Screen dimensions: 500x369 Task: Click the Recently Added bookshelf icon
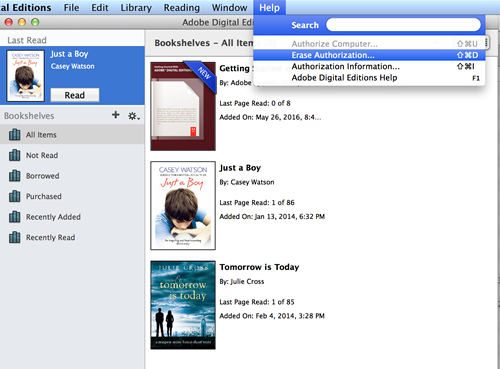point(14,217)
